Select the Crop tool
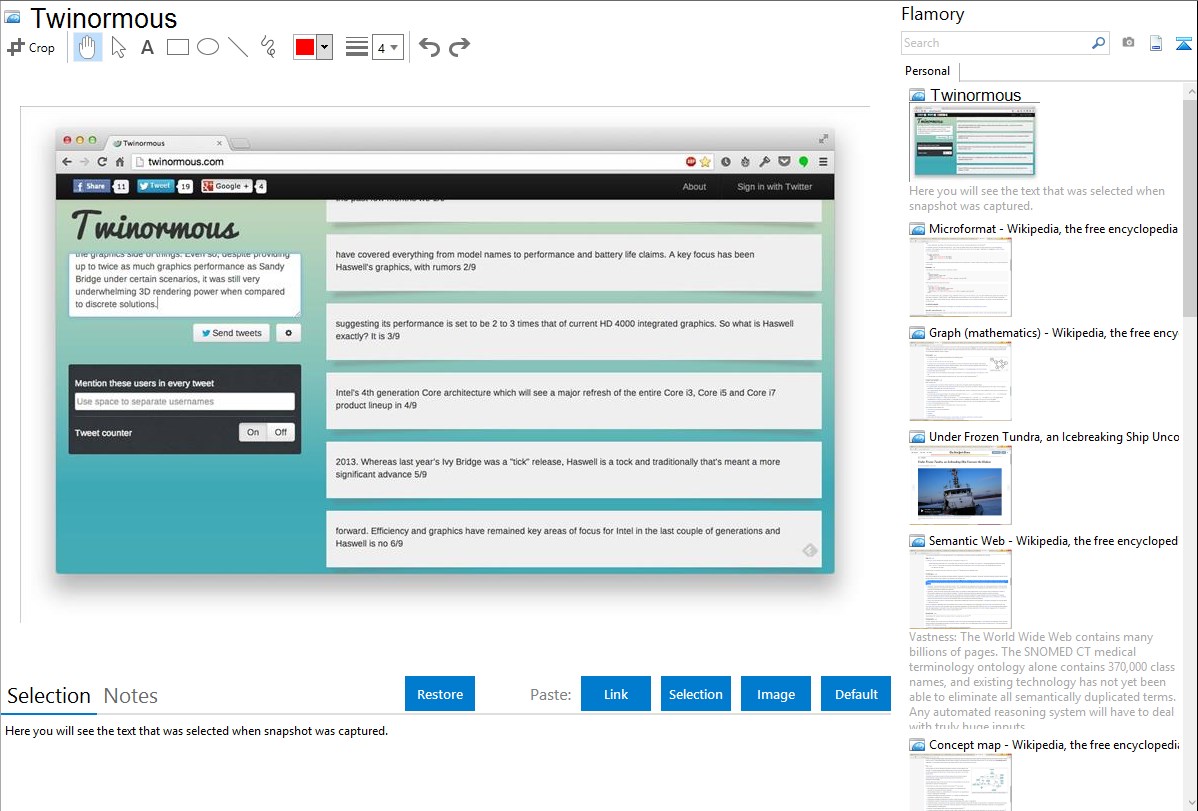The image size is (1198, 811). 31,47
